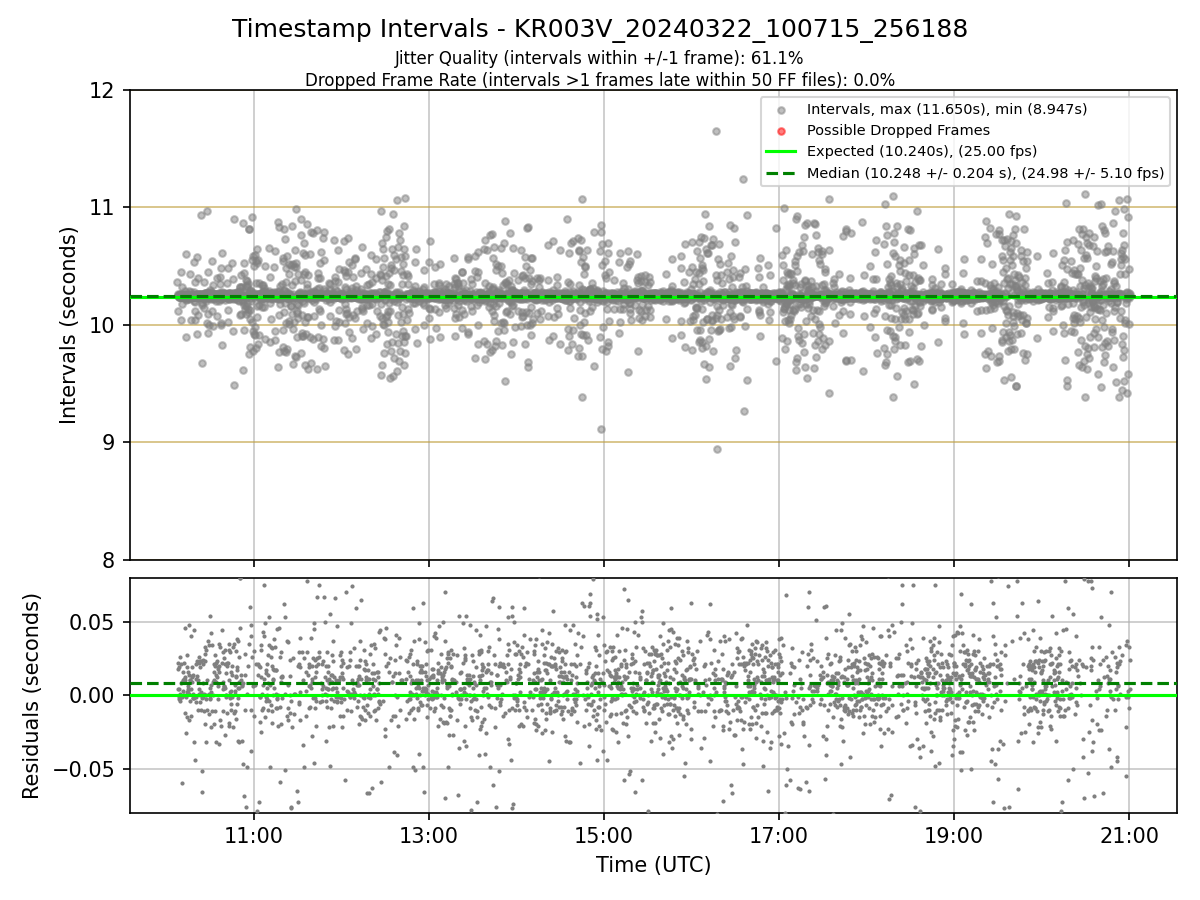Click the Expected (10.240s), (25.00 fps) legend label

pyautogui.click(x=921, y=151)
